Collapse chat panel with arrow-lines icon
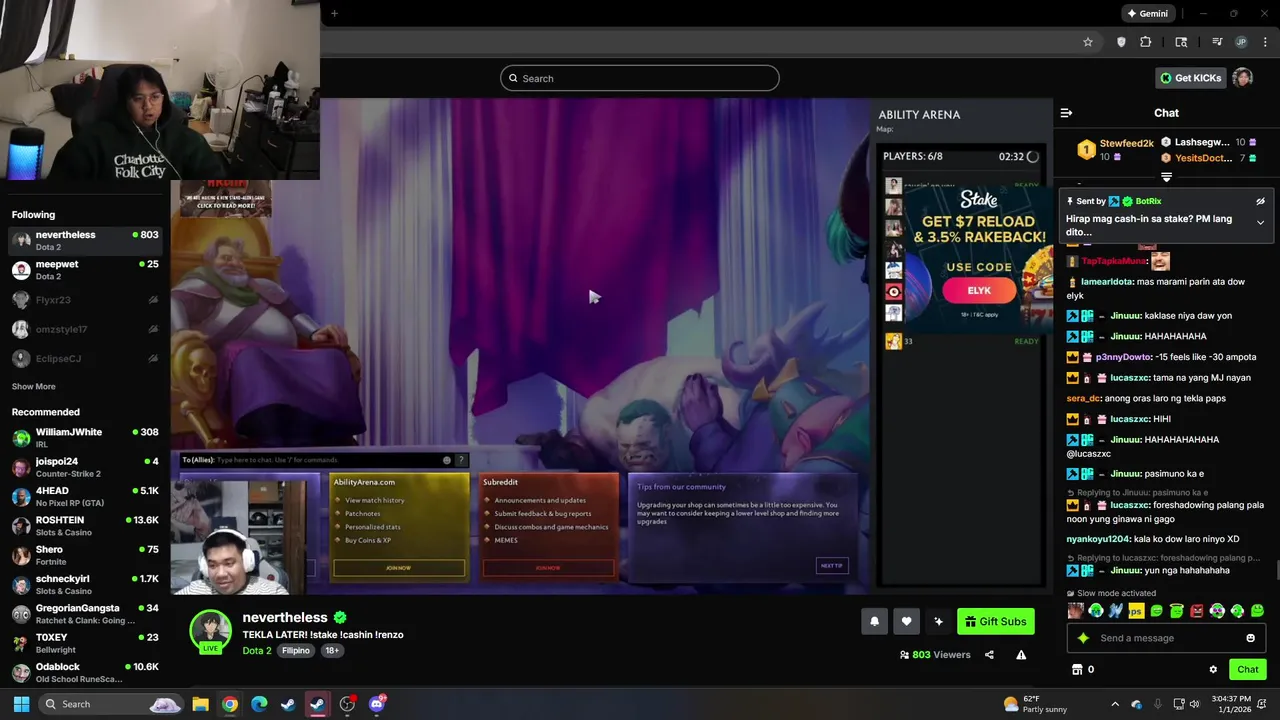Viewport: 1280px width, 720px height. pos(1066,113)
